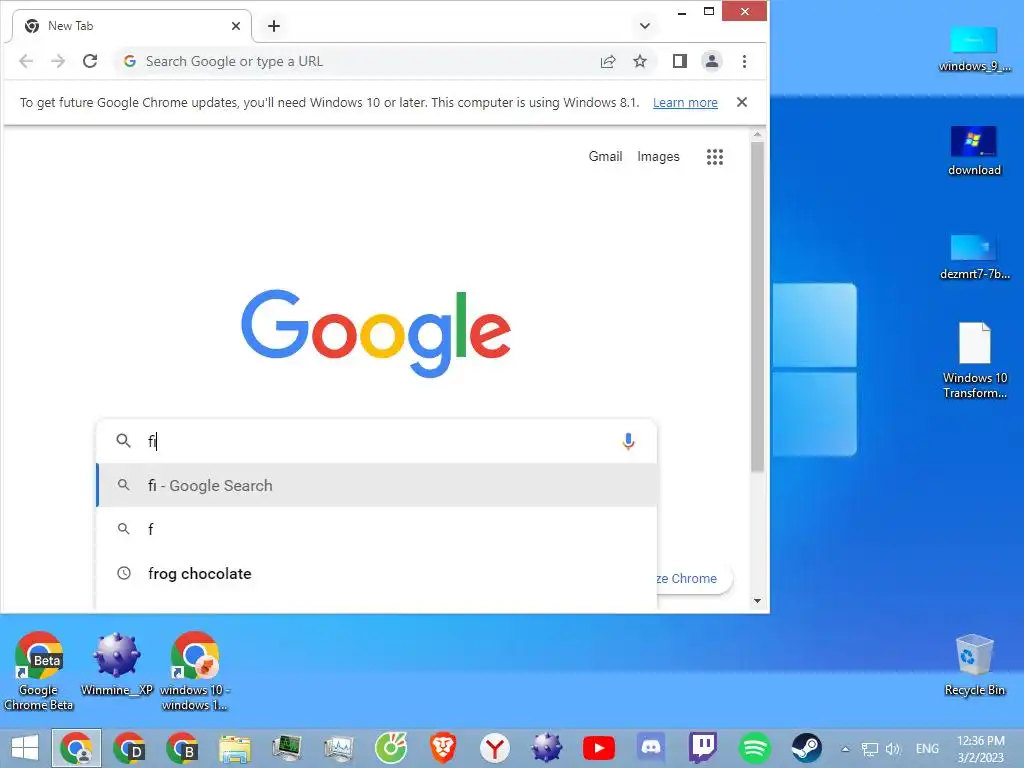Click the back navigation arrow
Viewport: 1024px width, 768px height.
tap(26, 61)
